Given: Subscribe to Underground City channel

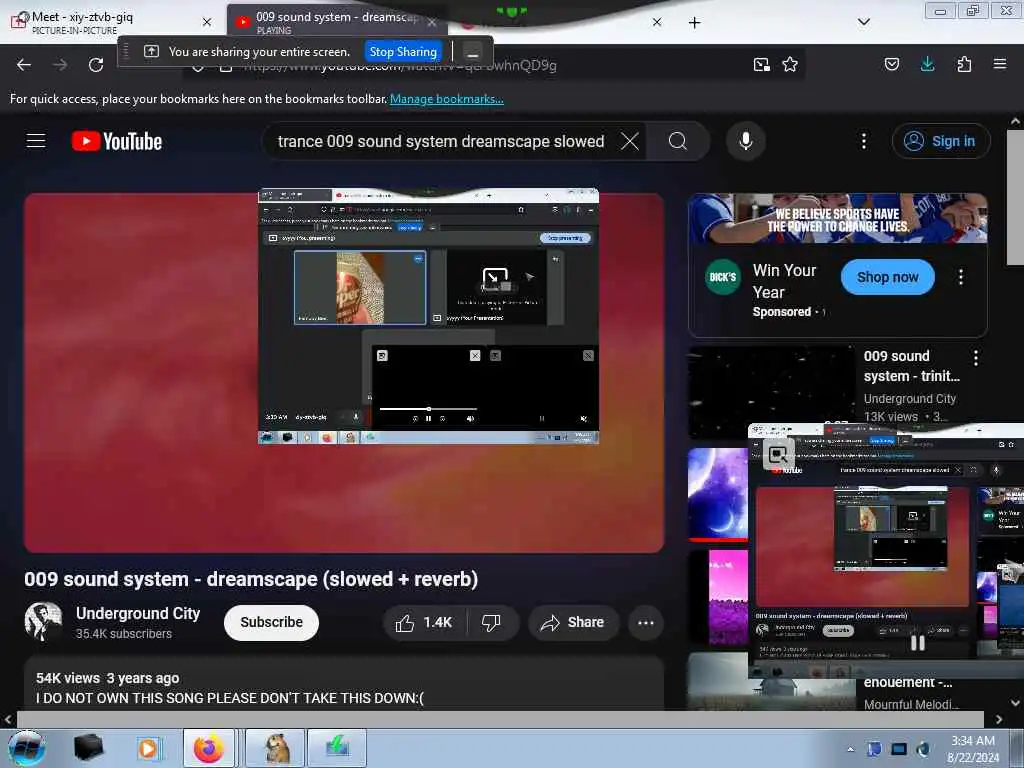Looking at the screenshot, I should coord(271,622).
